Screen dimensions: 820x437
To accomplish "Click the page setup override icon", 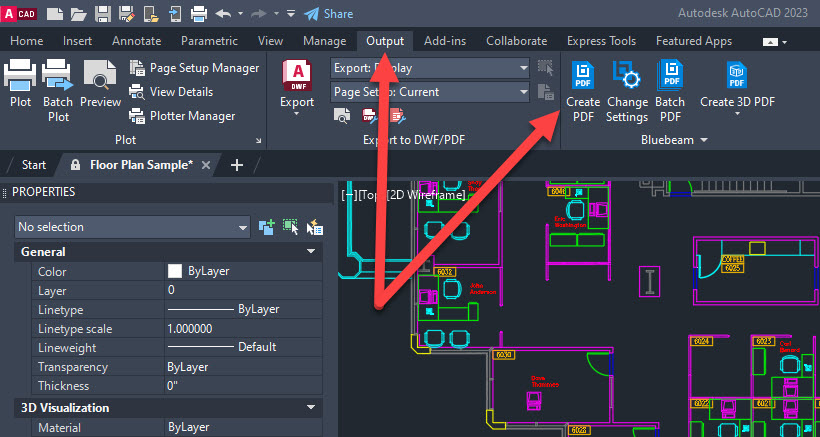I will [545, 92].
